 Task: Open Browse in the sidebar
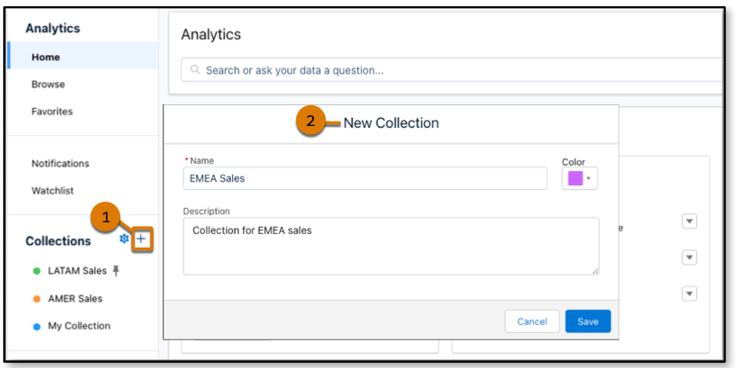[x=48, y=84]
